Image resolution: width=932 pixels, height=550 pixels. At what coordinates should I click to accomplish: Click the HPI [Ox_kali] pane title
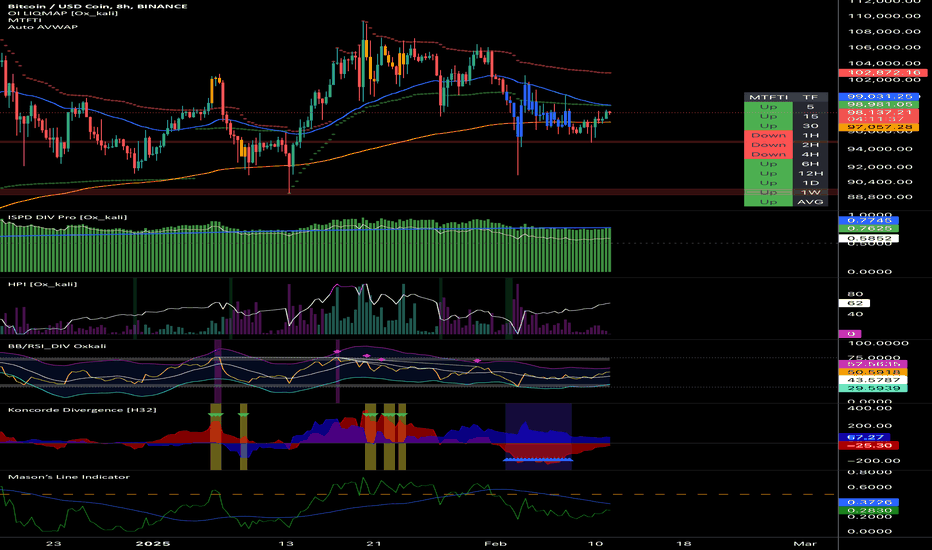pyautogui.click(x=42, y=284)
